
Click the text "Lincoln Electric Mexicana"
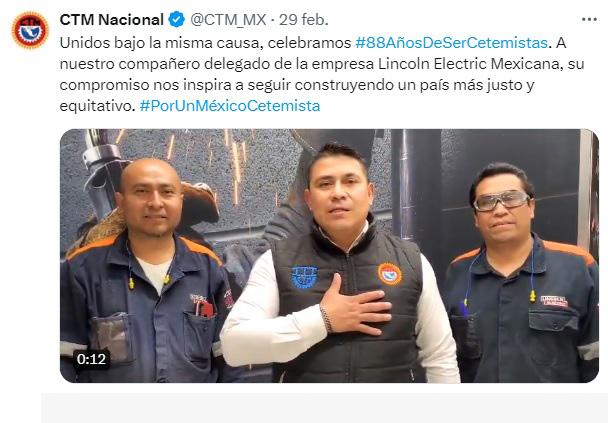pos(470,64)
